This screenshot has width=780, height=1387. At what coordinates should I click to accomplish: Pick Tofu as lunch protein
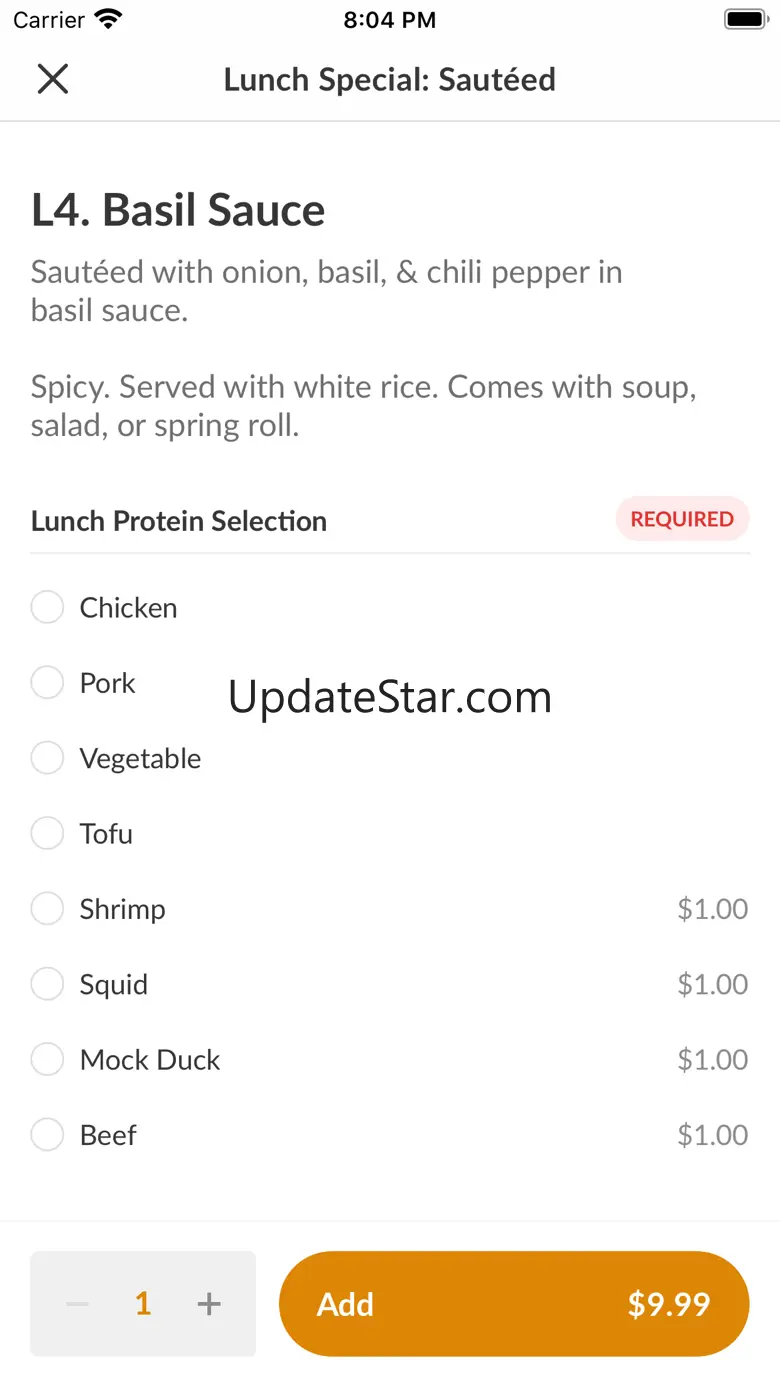tap(47, 833)
